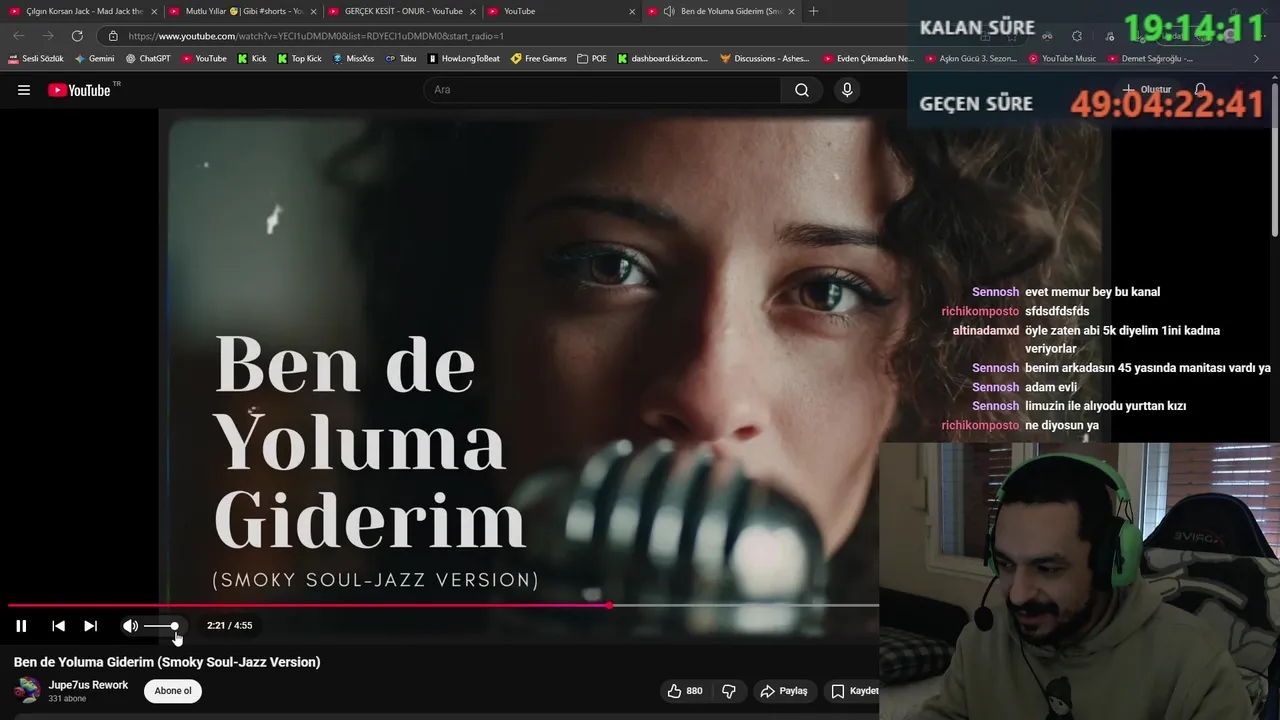This screenshot has width=1280, height=720.
Task: Mute the tab via its speaker icon
Action: click(x=669, y=11)
